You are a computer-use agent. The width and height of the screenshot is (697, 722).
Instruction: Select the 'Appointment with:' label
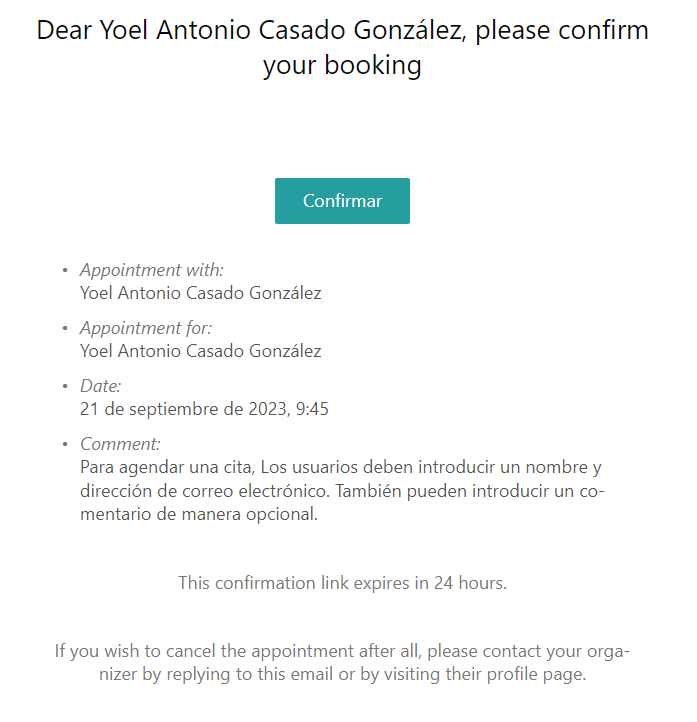[x=151, y=270]
